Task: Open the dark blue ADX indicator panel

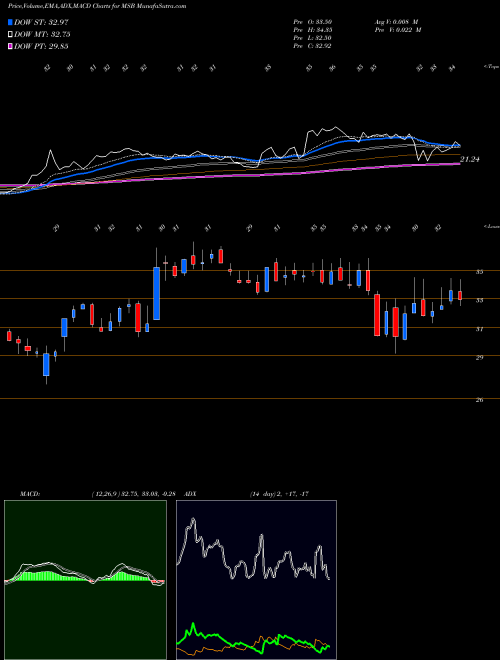Action: click(256, 580)
